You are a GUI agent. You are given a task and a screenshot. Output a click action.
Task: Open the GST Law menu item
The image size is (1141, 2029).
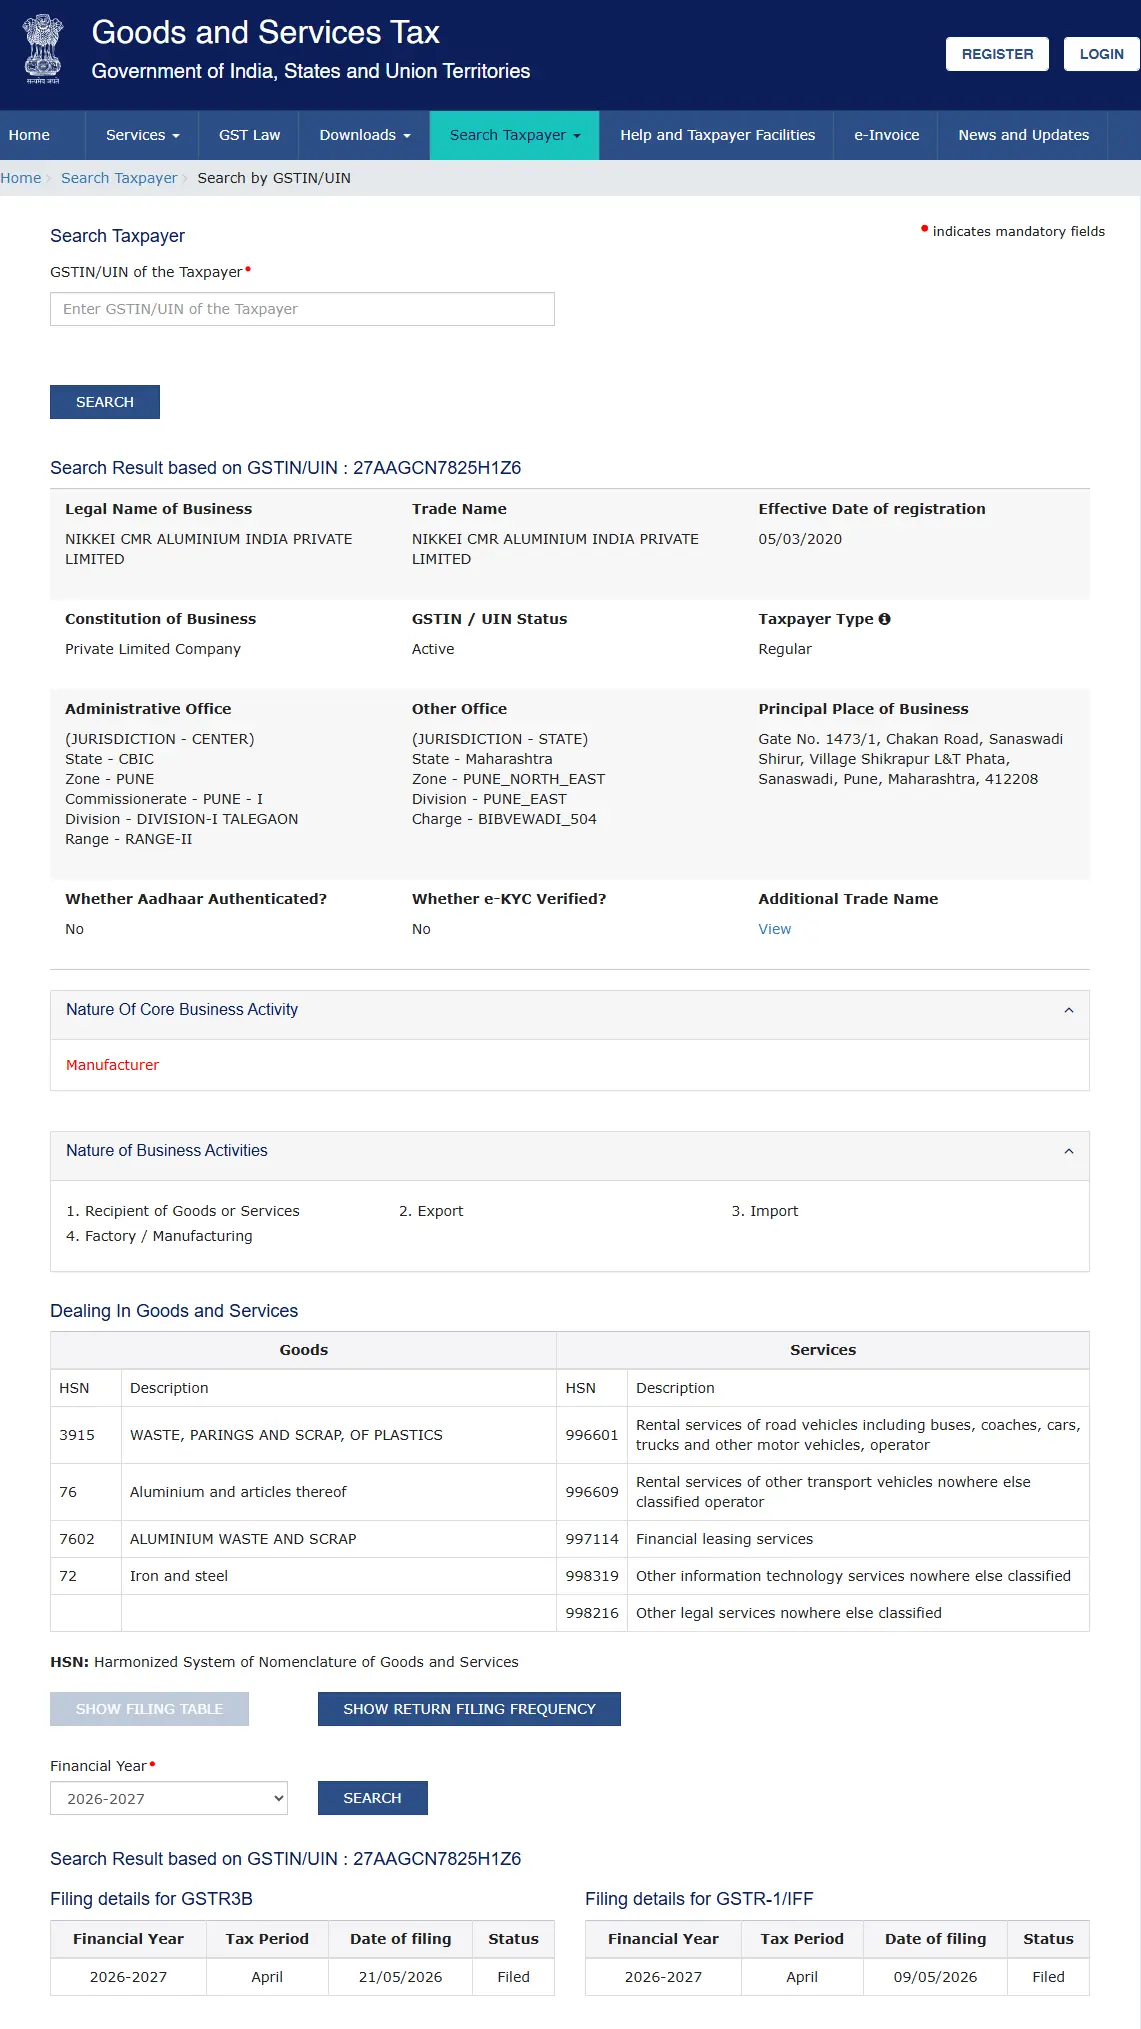tap(250, 135)
